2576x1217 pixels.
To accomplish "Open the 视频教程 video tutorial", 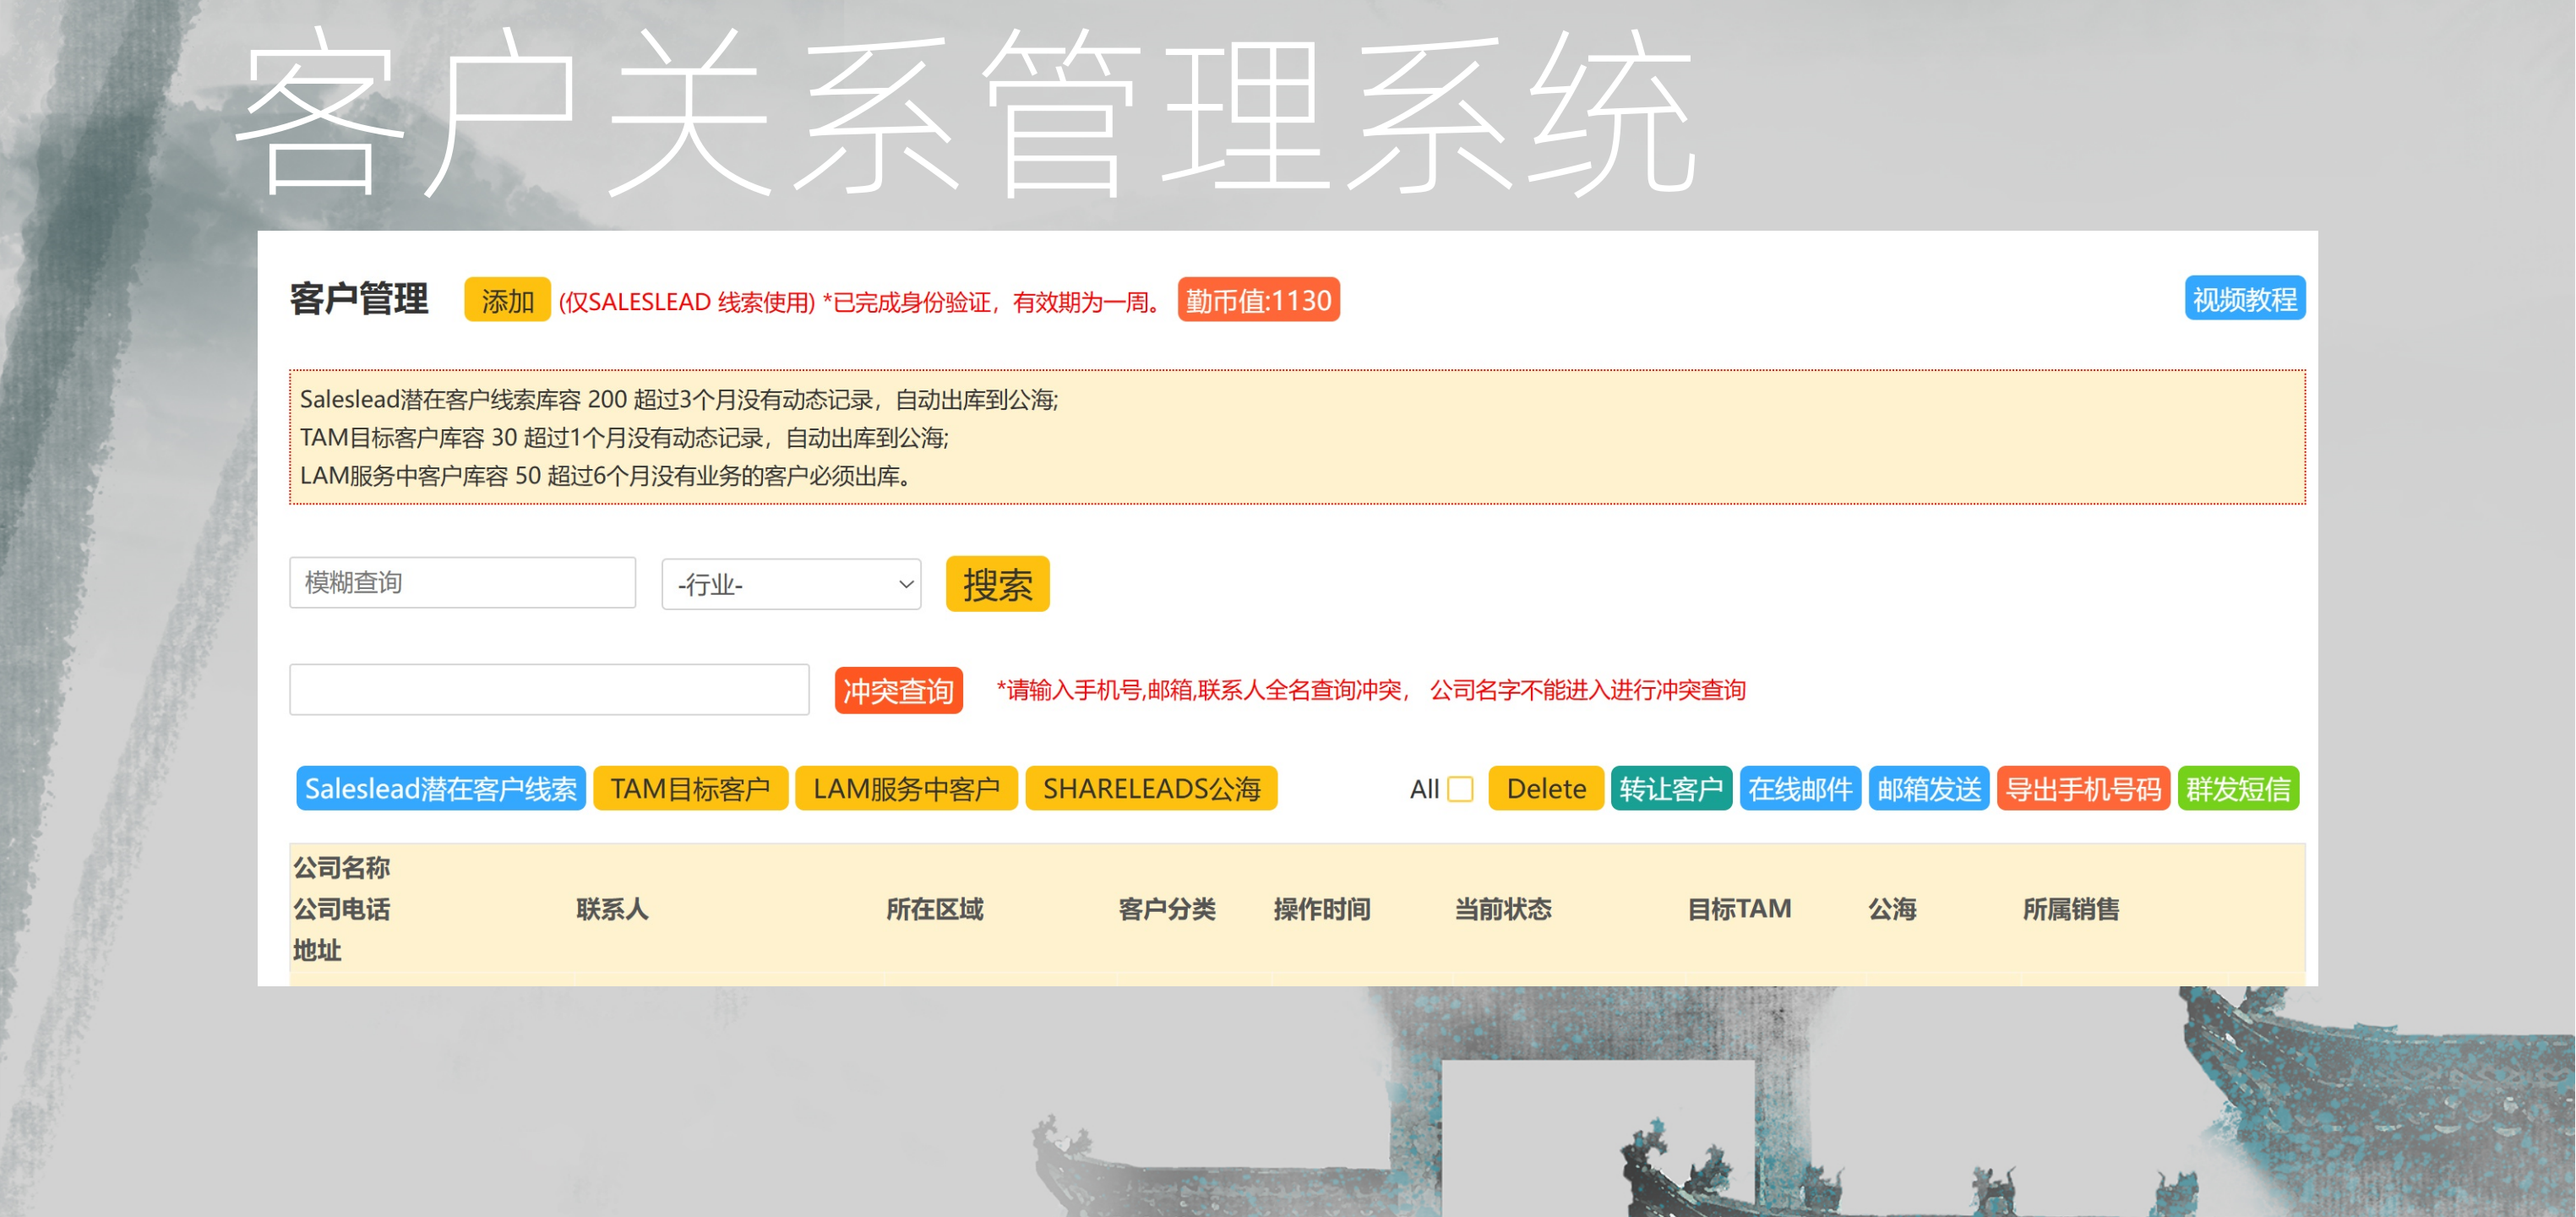I will tap(2243, 299).
